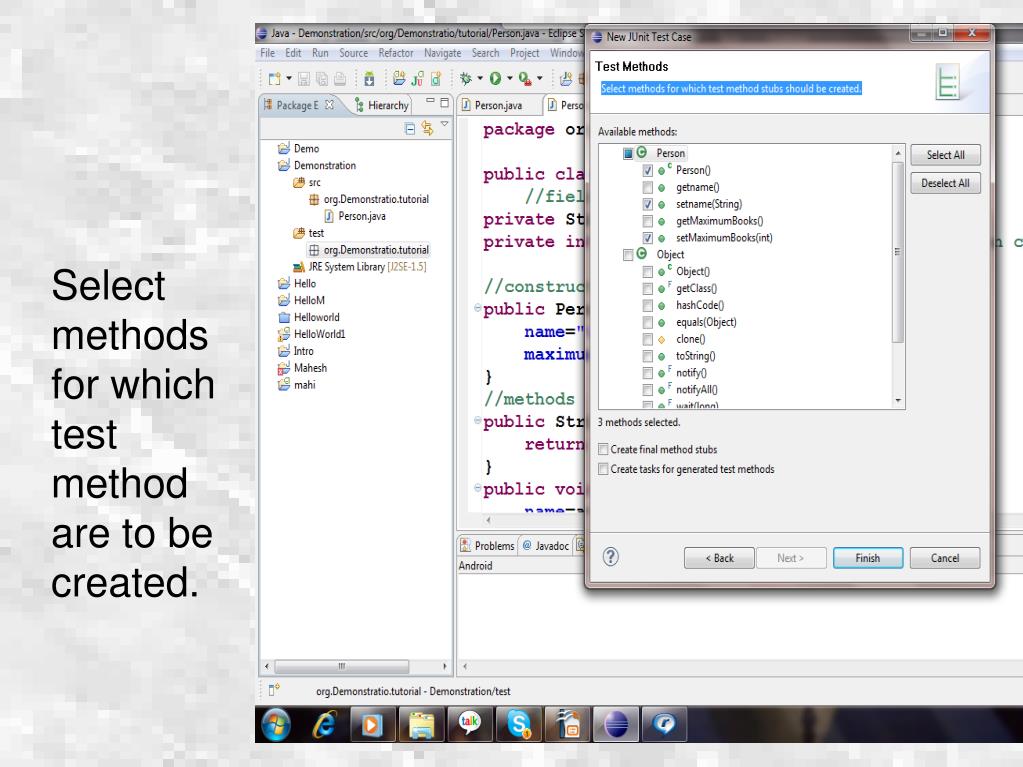
Task: Close the Package Explorer tab with X
Action: [329, 104]
